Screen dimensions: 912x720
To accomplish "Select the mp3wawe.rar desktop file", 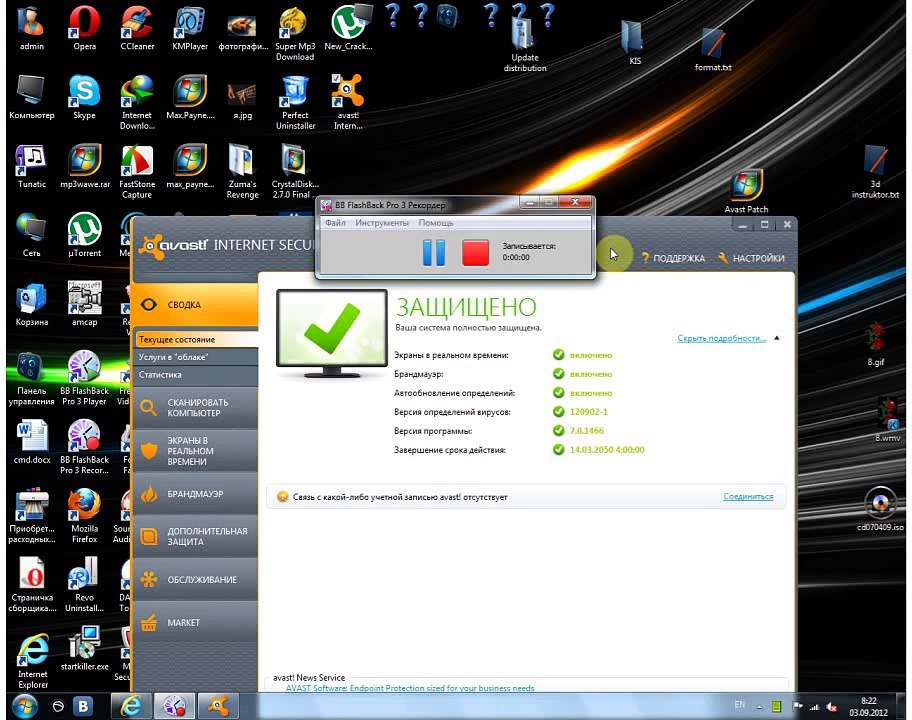I will coord(84,166).
